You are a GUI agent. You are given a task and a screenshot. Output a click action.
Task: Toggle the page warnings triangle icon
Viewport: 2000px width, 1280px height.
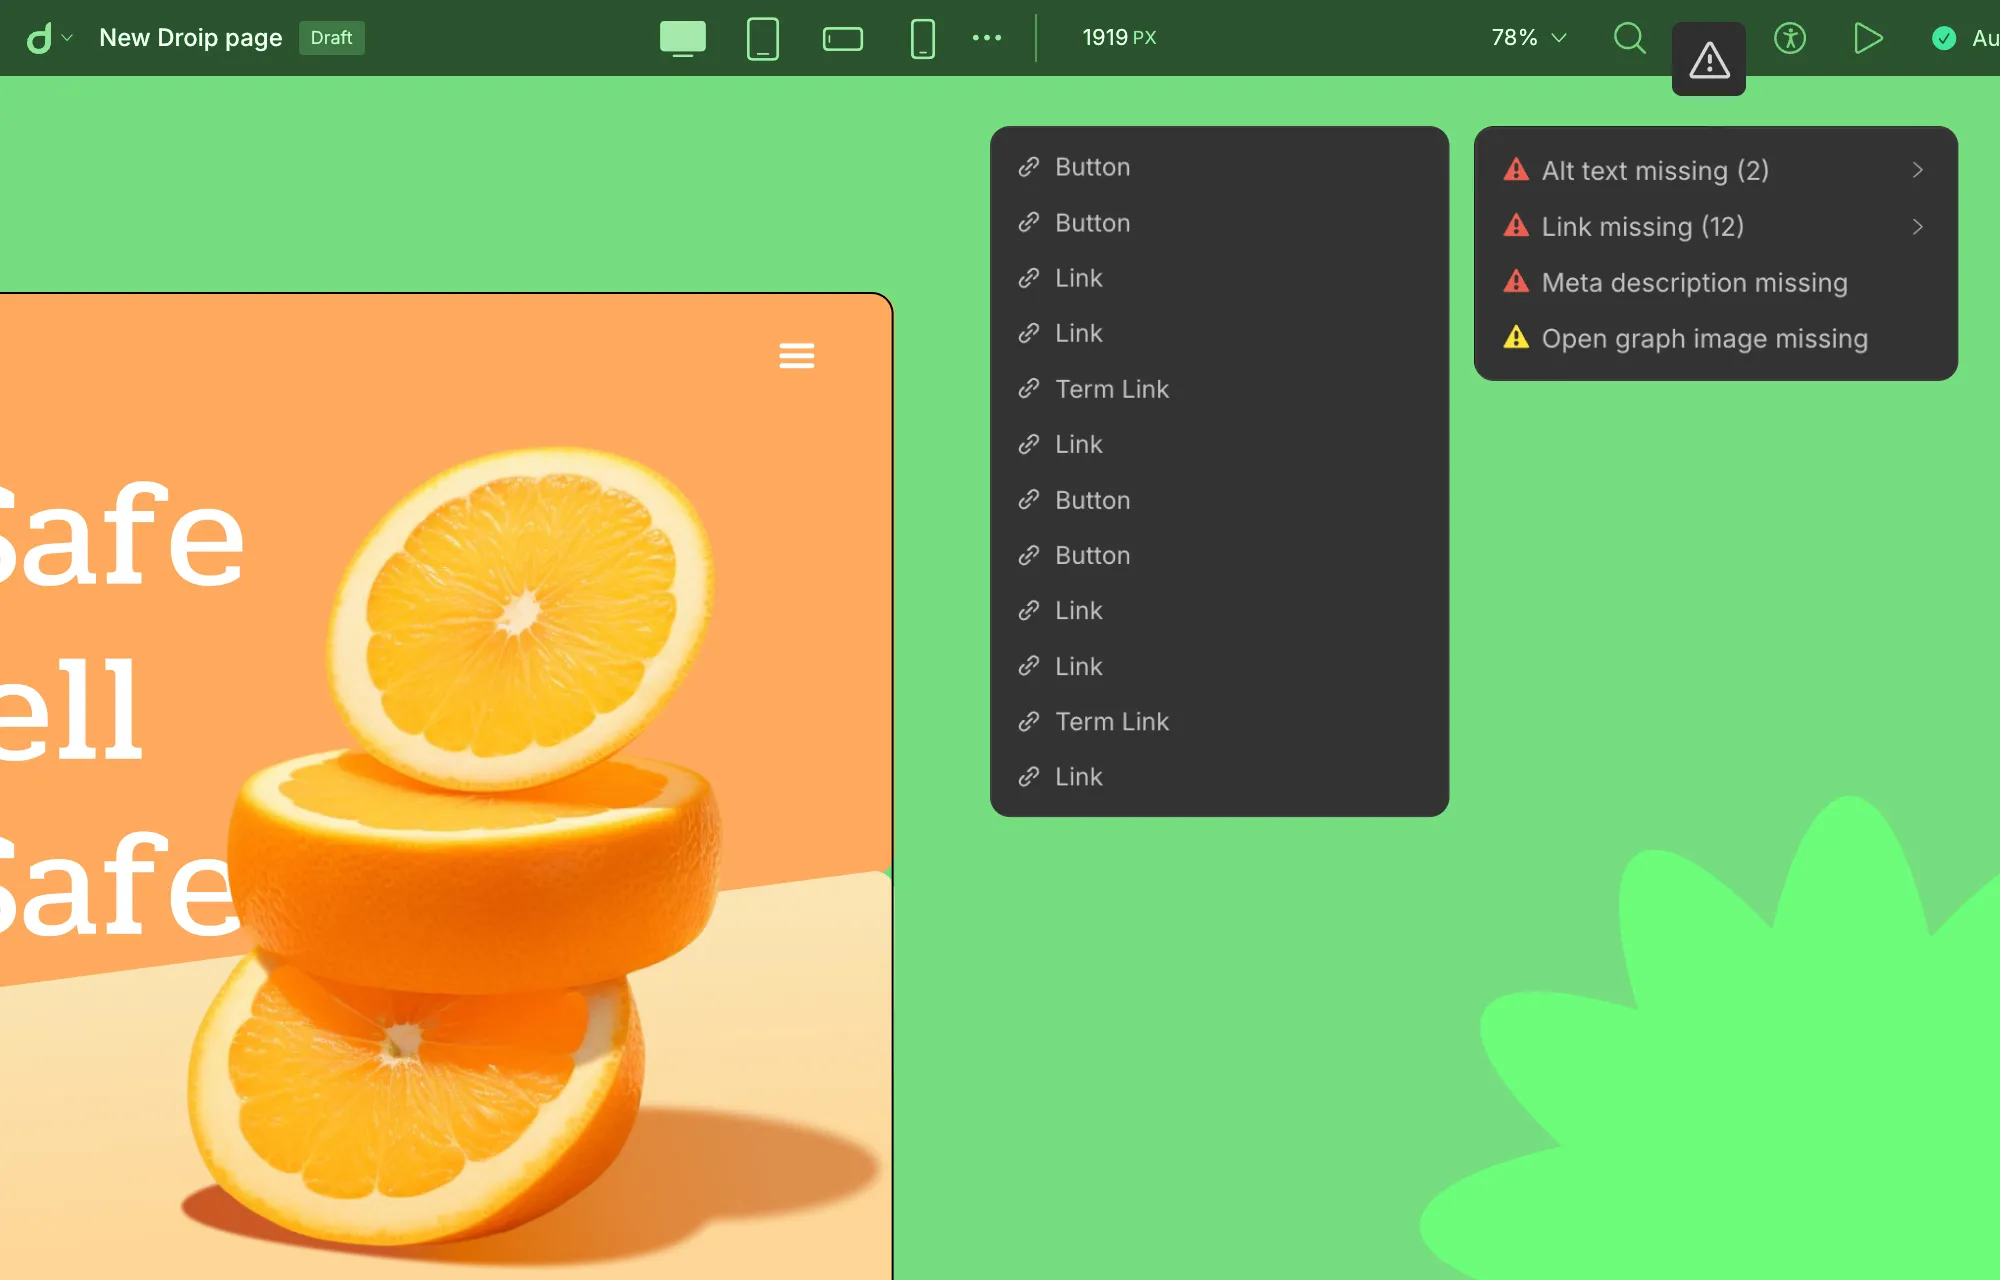[1708, 60]
